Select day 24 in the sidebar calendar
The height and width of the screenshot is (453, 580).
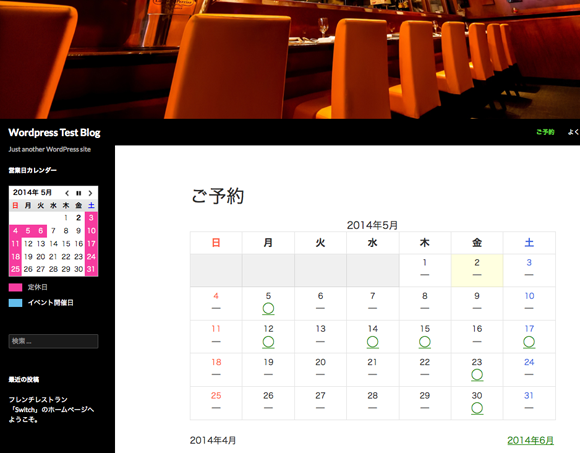click(91, 256)
